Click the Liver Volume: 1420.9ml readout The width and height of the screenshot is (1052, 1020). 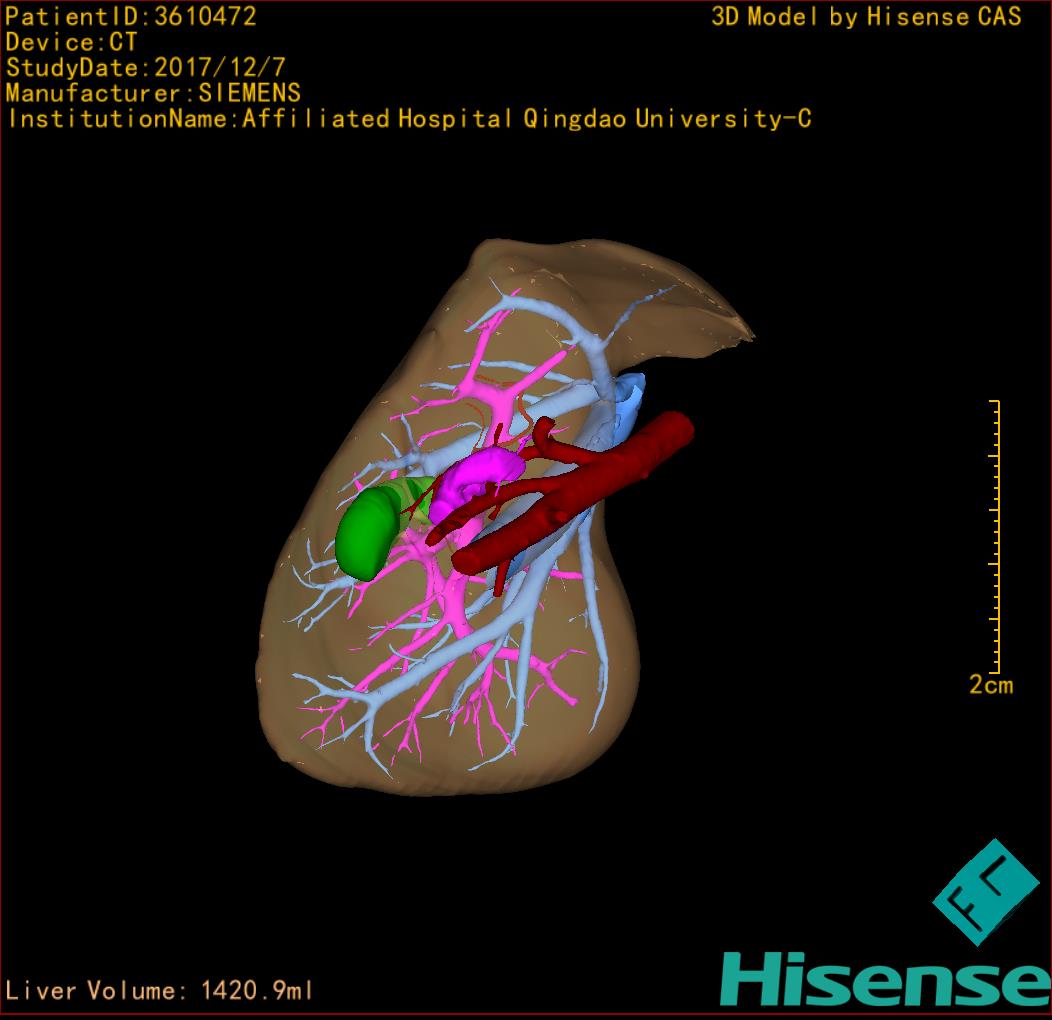pyautogui.click(x=159, y=990)
